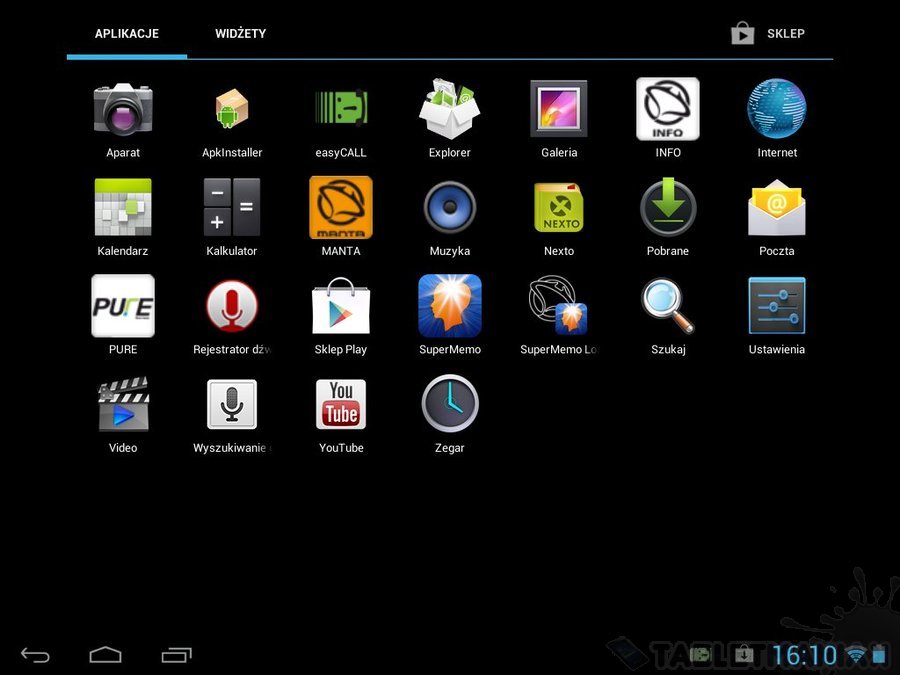Open the SKLEP store button
This screenshot has width=900, height=675.
(768, 33)
